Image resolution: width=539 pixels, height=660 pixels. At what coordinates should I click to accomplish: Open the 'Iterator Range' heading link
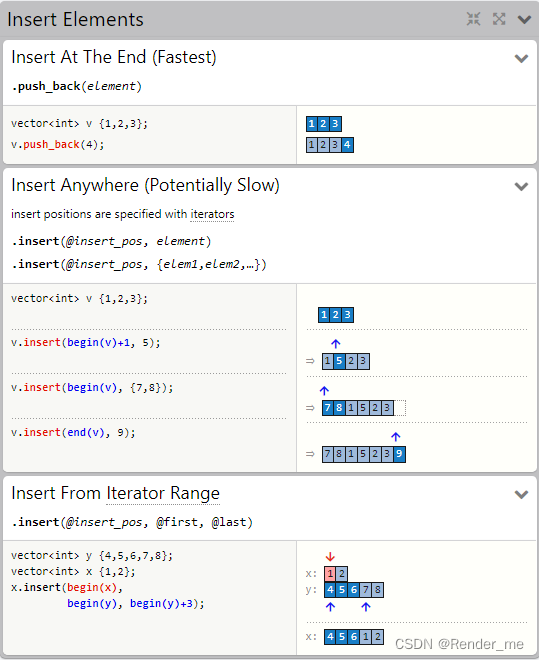pos(163,493)
